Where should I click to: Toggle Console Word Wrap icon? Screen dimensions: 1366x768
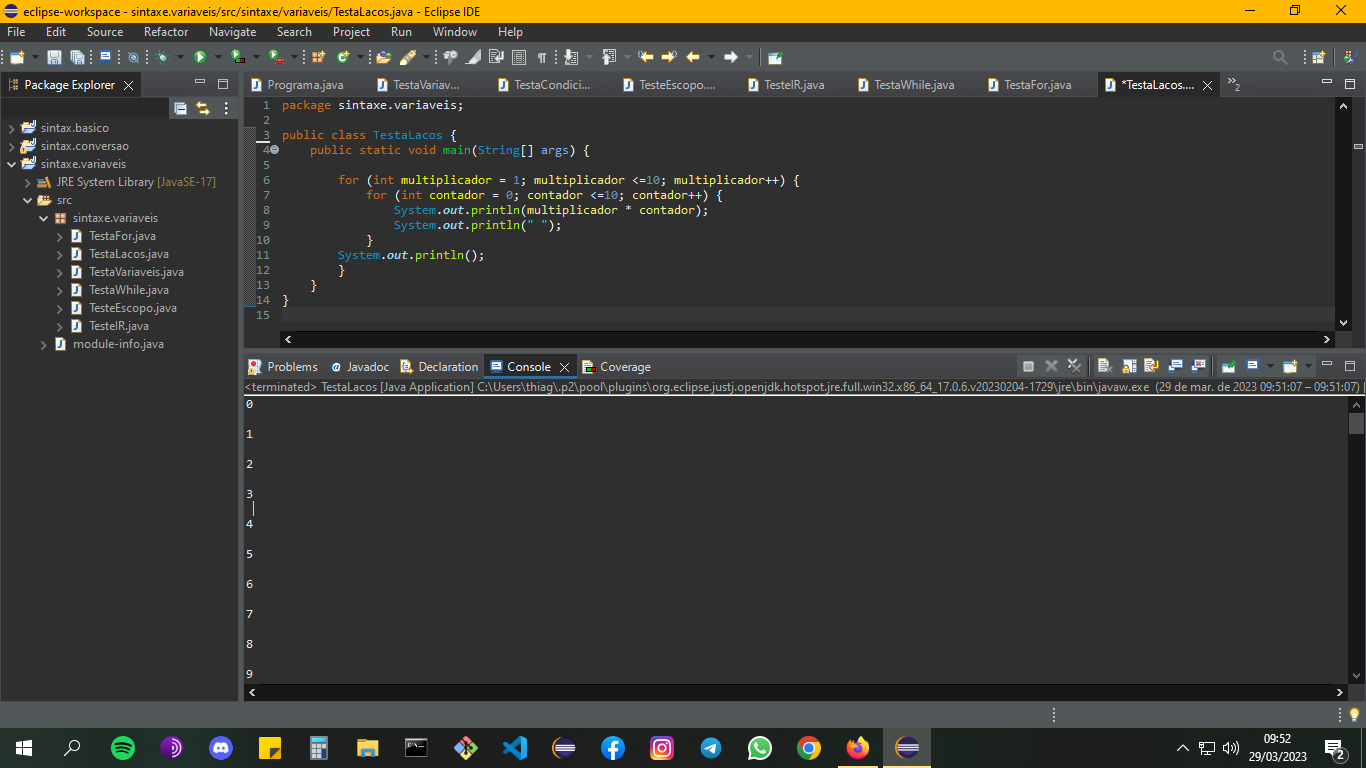tap(1151, 366)
